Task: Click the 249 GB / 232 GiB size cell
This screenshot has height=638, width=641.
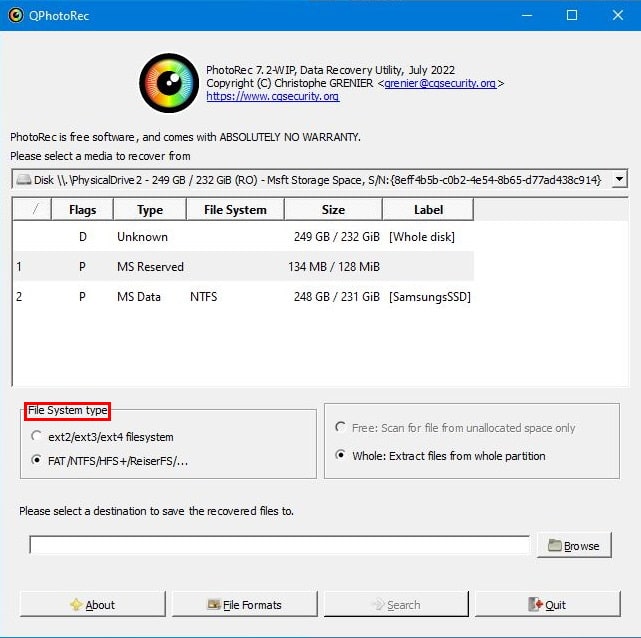Action: pyautogui.click(x=337, y=237)
